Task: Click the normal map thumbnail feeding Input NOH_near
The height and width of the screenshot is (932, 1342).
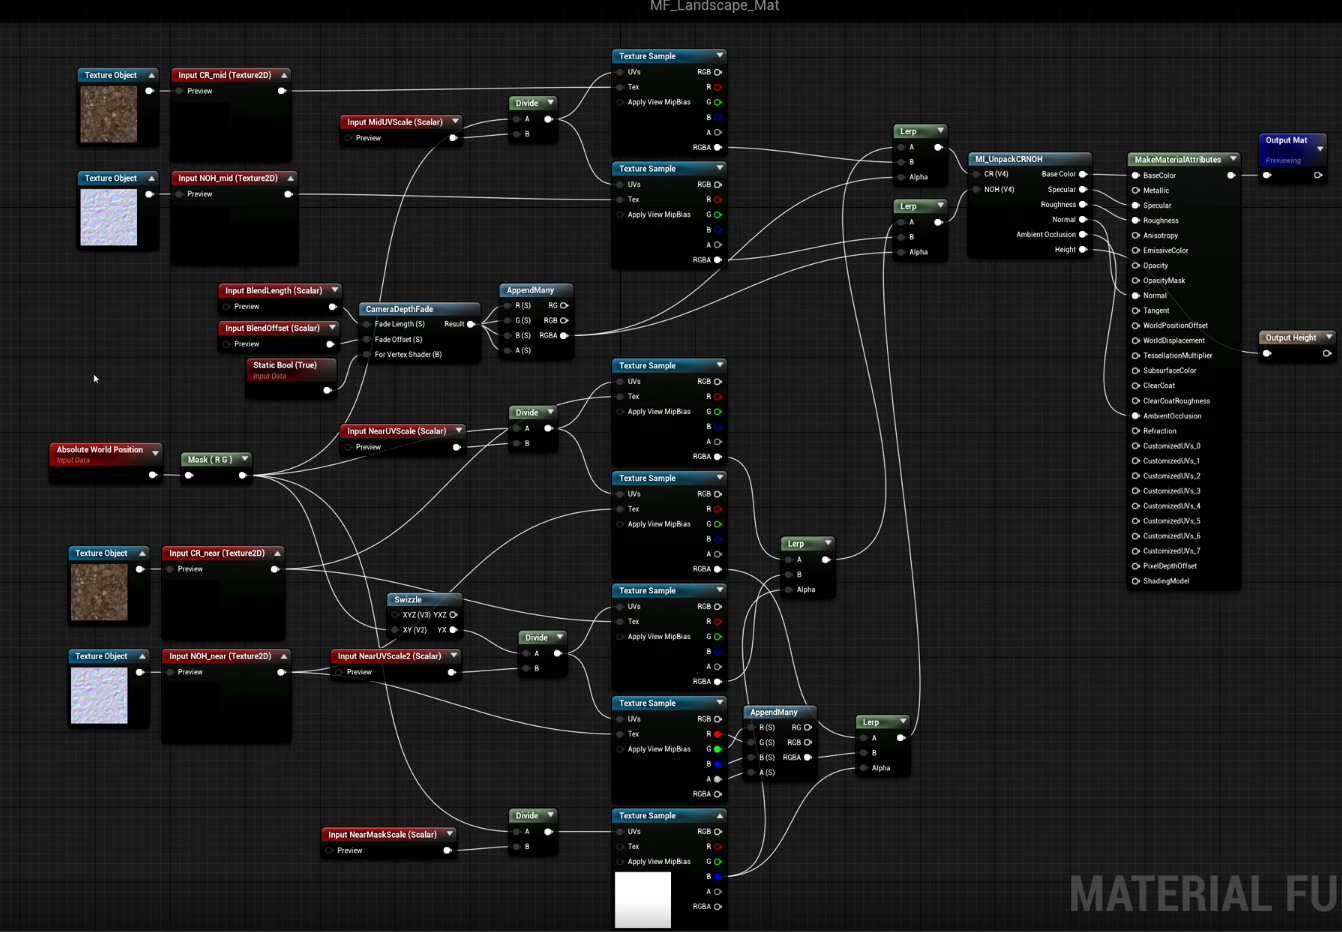Action: (99, 695)
